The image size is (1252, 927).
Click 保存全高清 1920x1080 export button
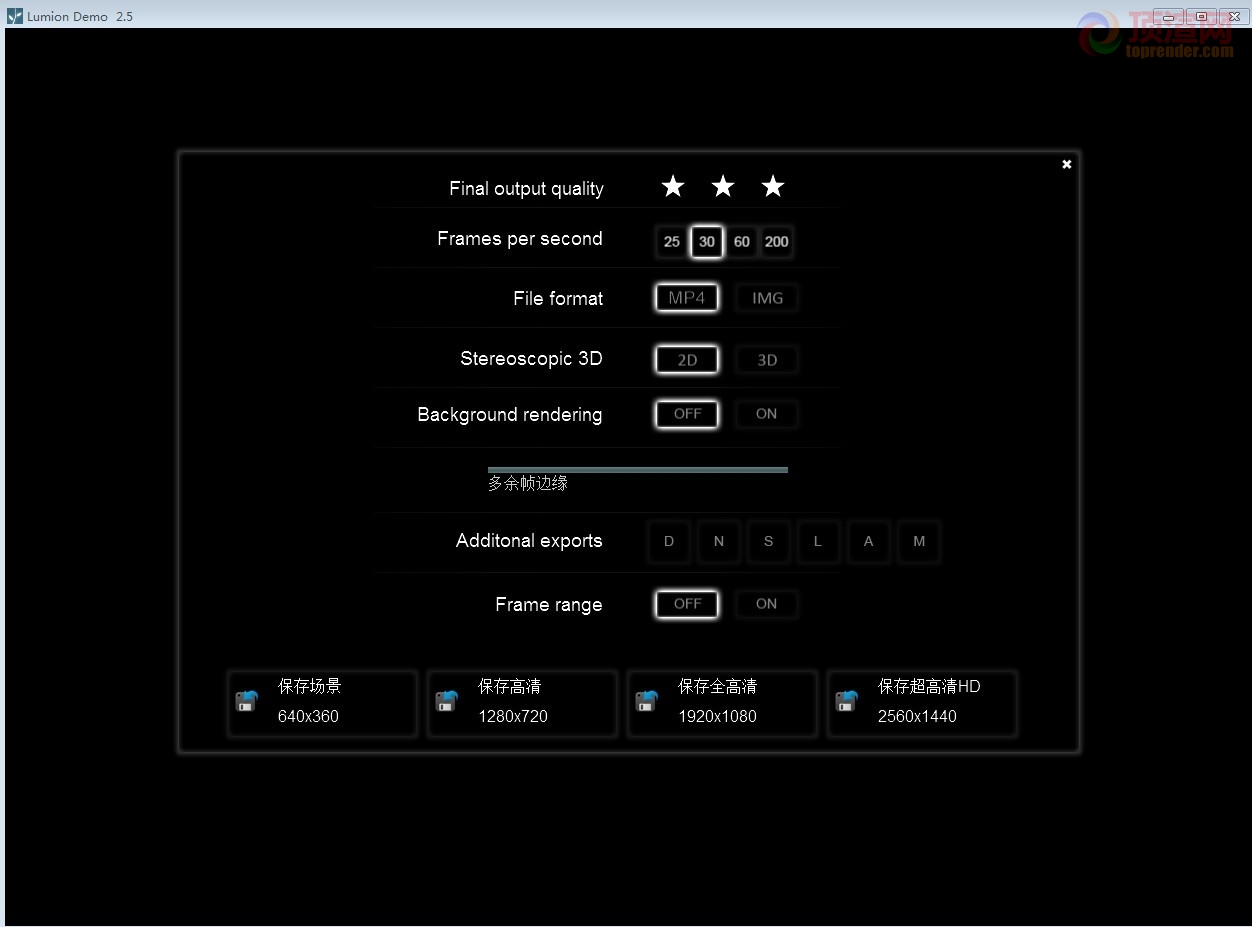coord(722,704)
